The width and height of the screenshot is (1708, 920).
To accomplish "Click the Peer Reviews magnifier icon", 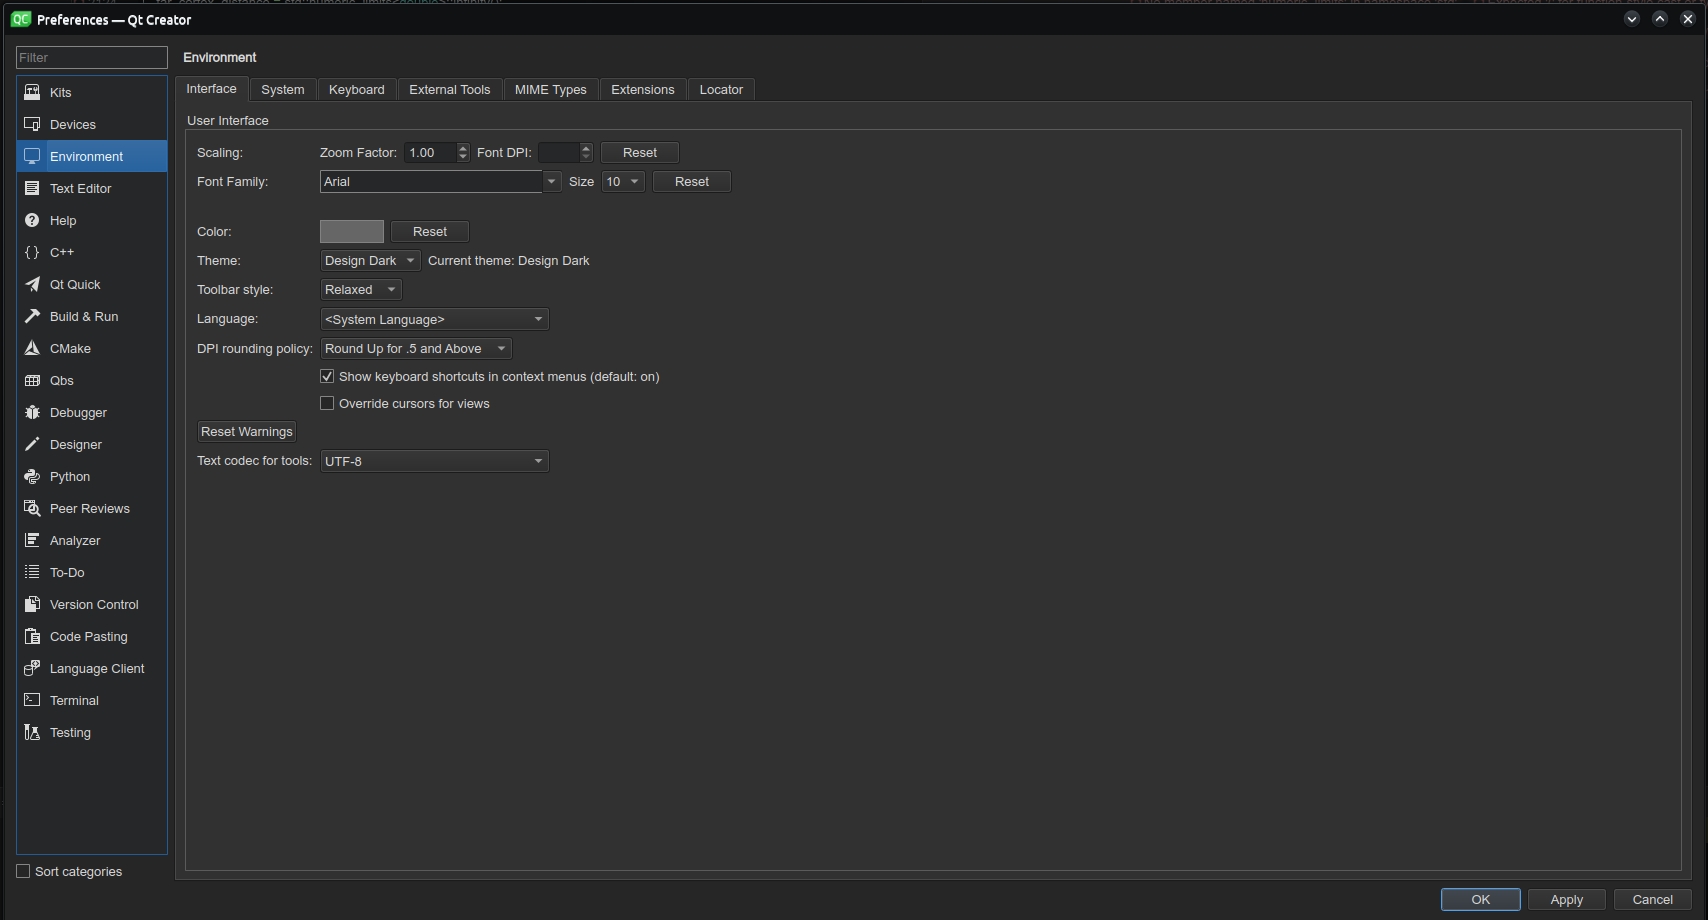I will click(32, 508).
